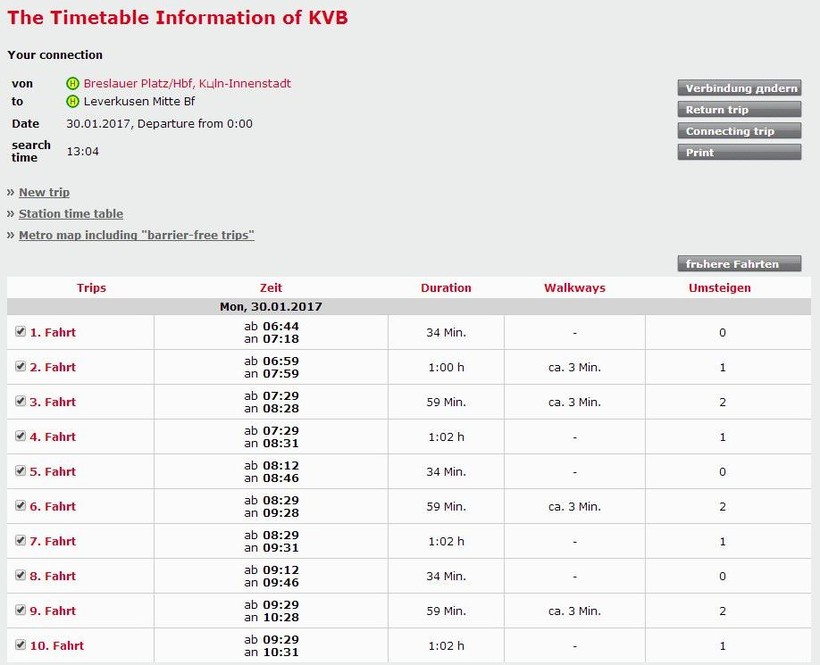Click the Verbindung ändern button
The width and height of the screenshot is (820, 665).
click(x=739, y=88)
